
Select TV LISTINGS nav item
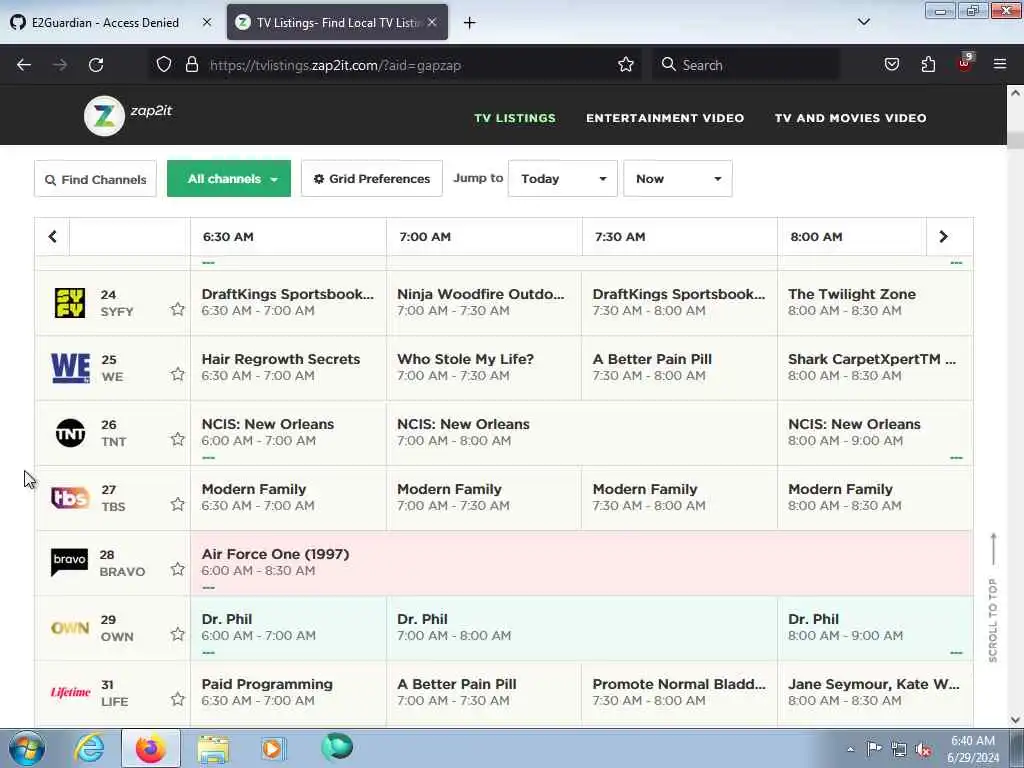click(x=515, y=118)
